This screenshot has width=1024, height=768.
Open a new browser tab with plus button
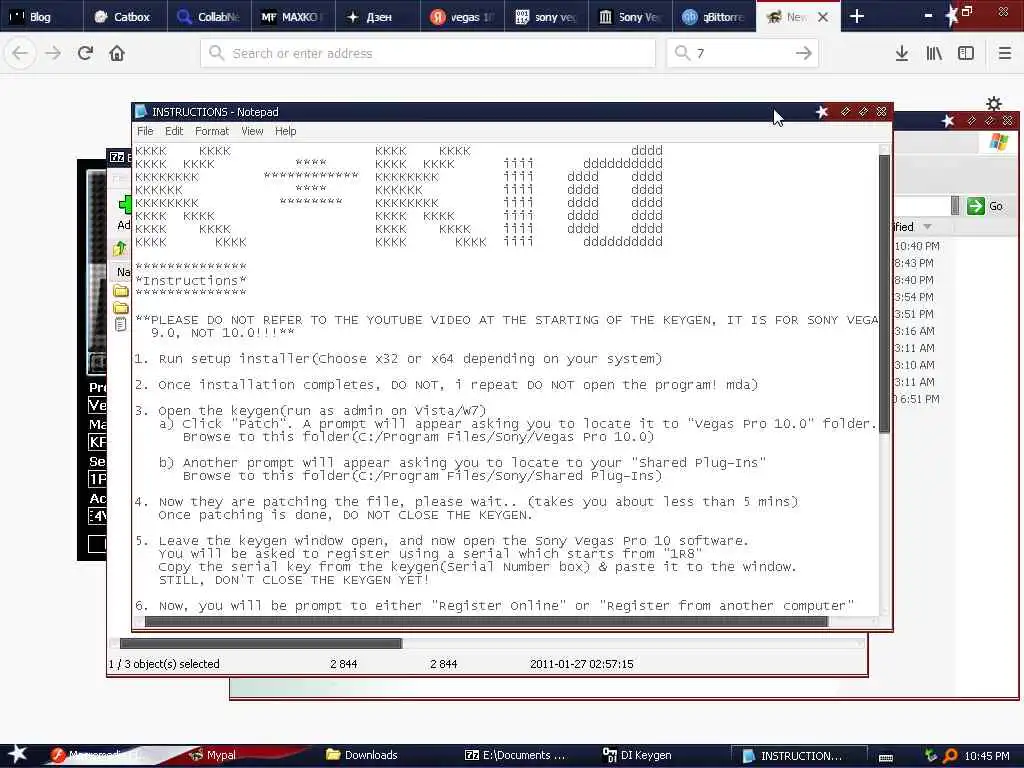point(857,16)
